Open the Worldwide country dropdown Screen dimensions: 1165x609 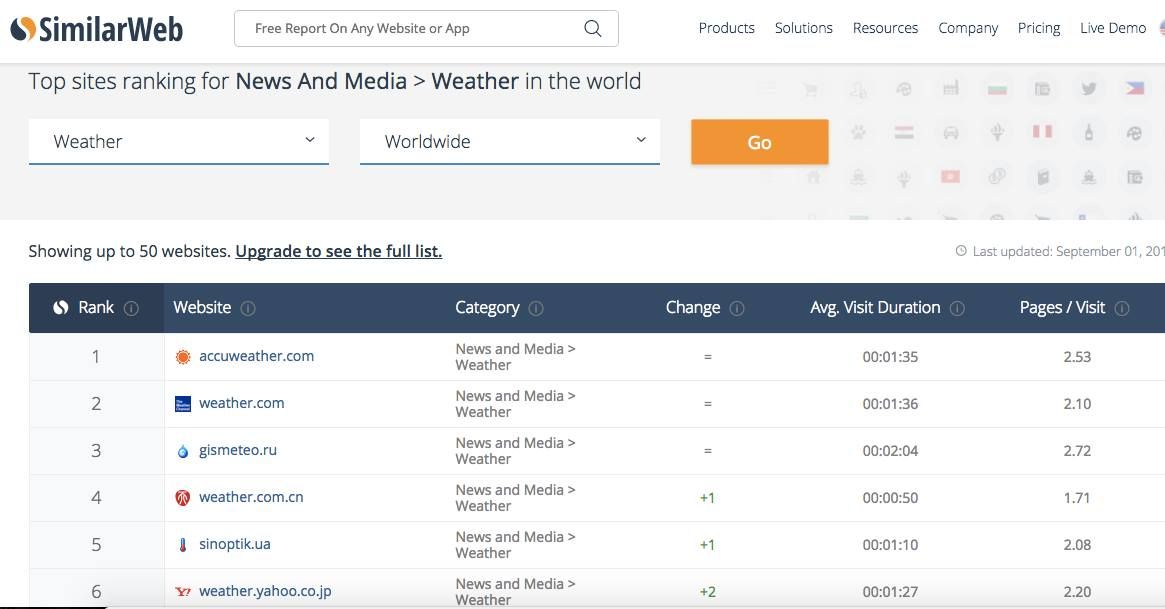510,141
